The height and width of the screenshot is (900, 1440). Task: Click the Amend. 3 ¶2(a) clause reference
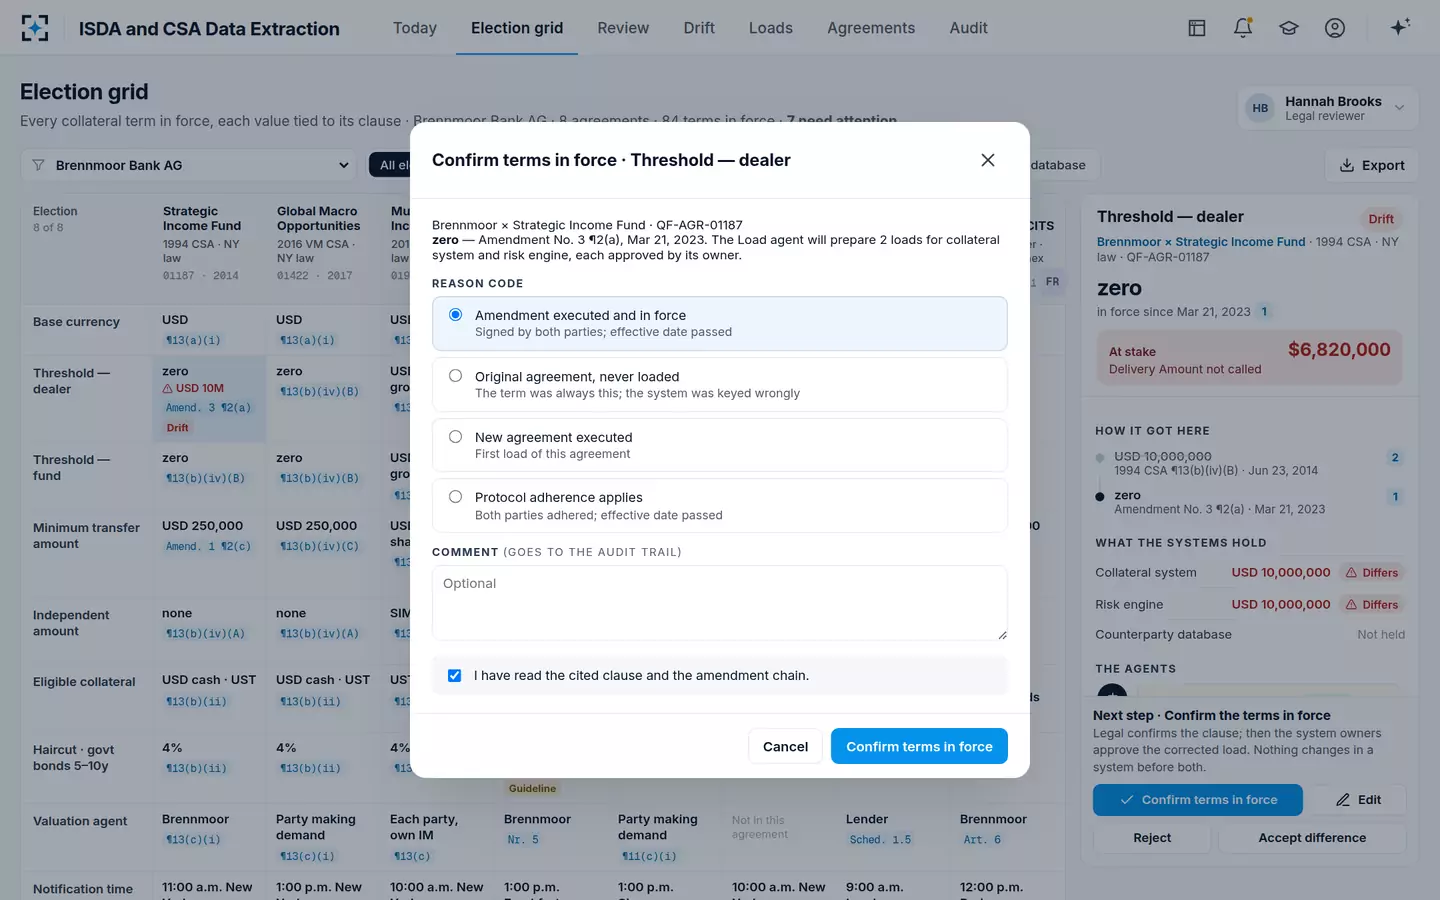(x=208, y=408)
